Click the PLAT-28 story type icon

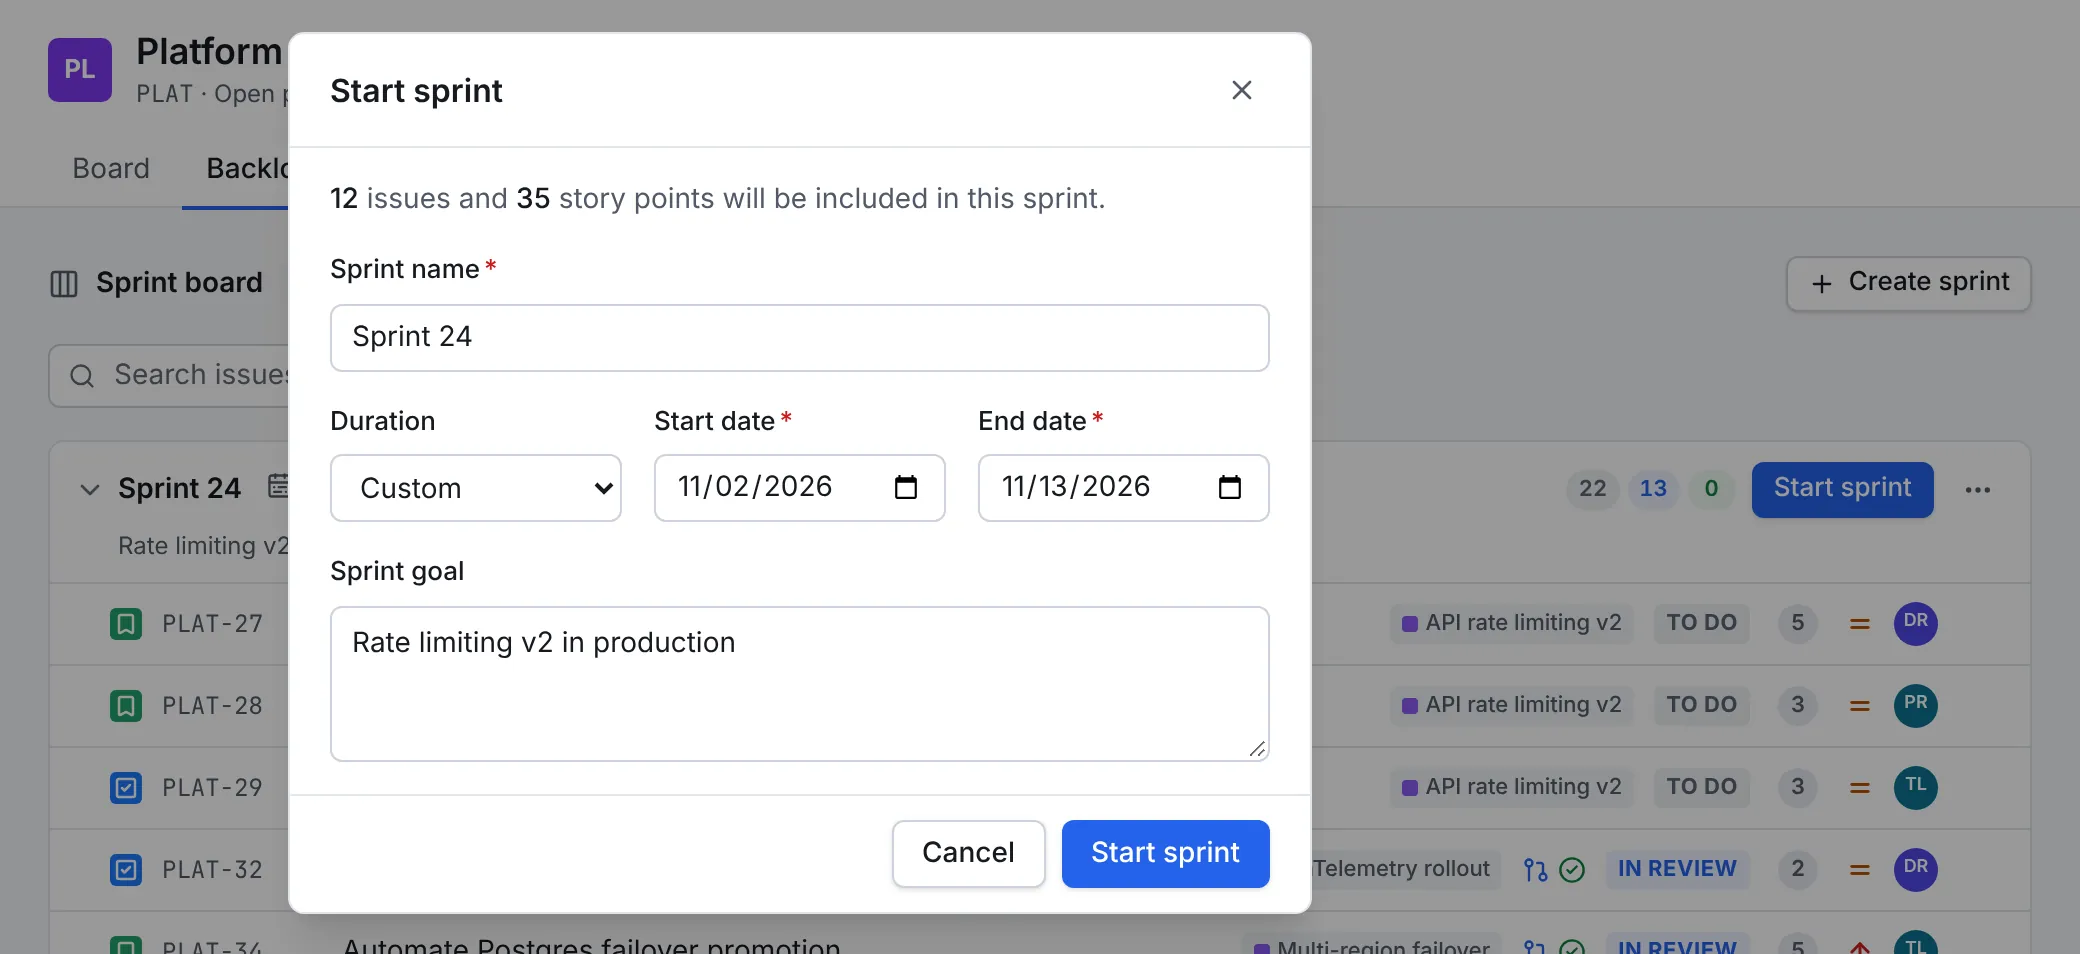(126, 706)
